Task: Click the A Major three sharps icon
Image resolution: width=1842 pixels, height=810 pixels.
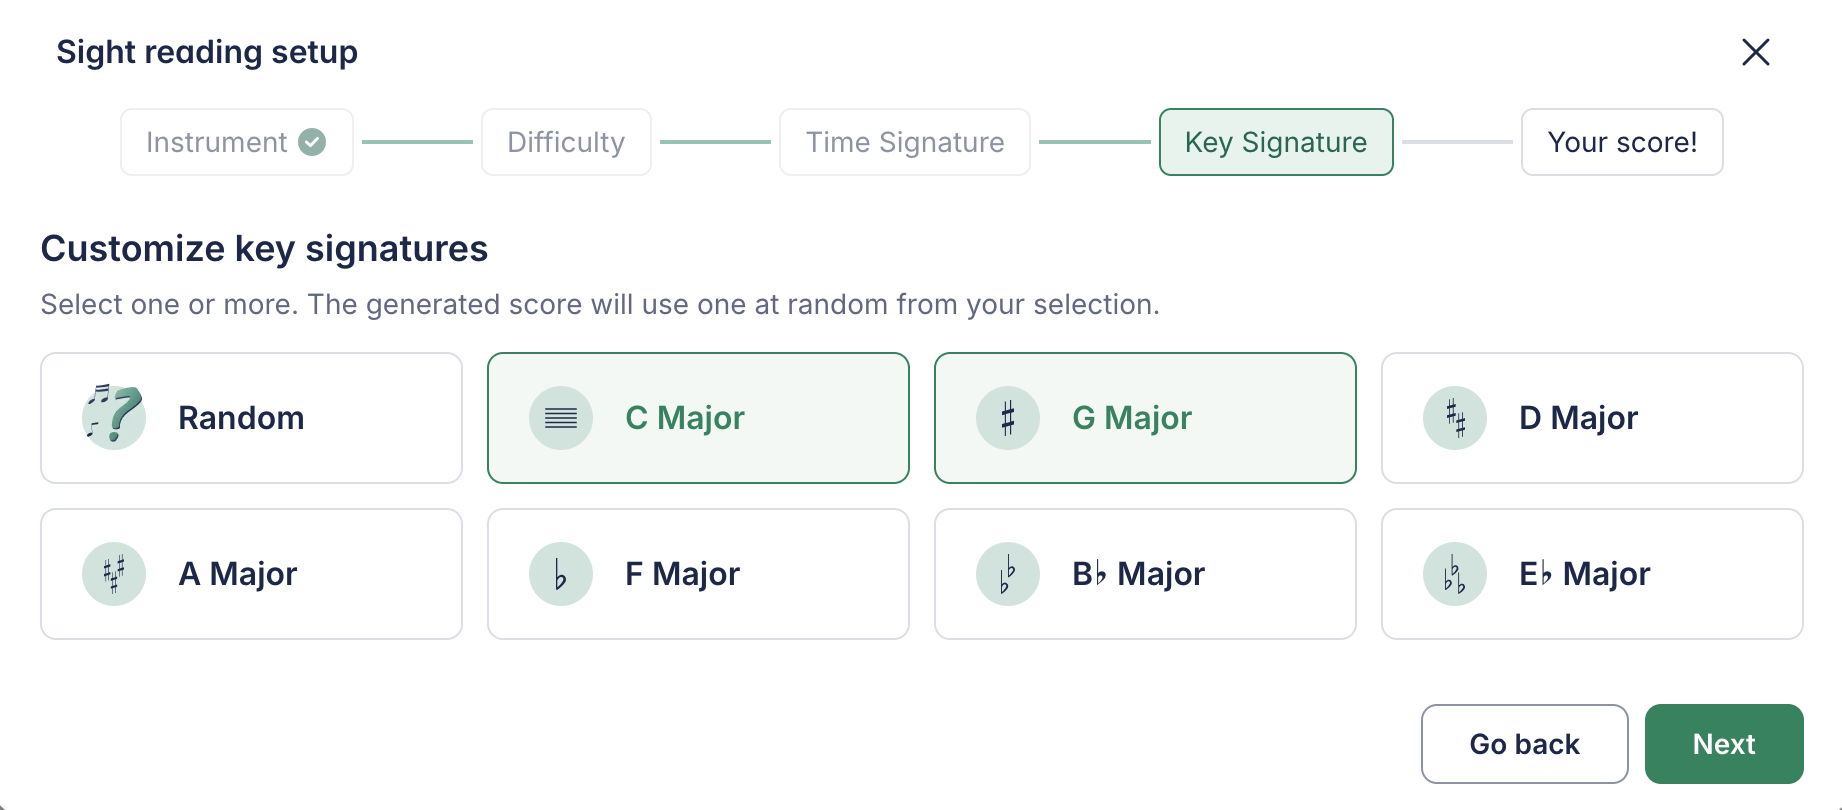Action: click(113, 574)
